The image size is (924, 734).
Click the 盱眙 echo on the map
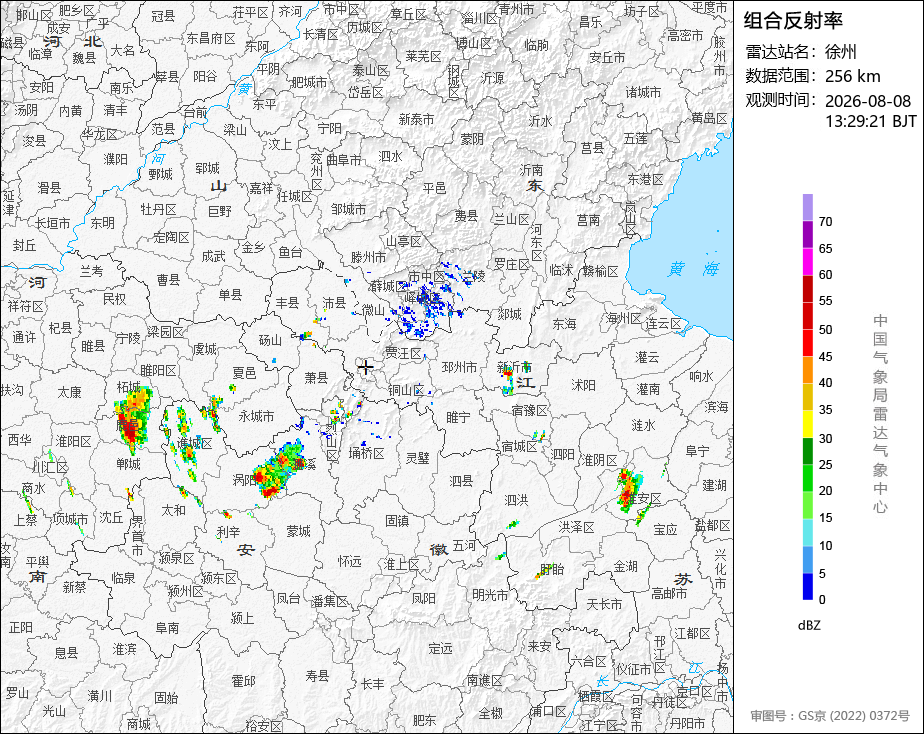(x=539, y=573)
